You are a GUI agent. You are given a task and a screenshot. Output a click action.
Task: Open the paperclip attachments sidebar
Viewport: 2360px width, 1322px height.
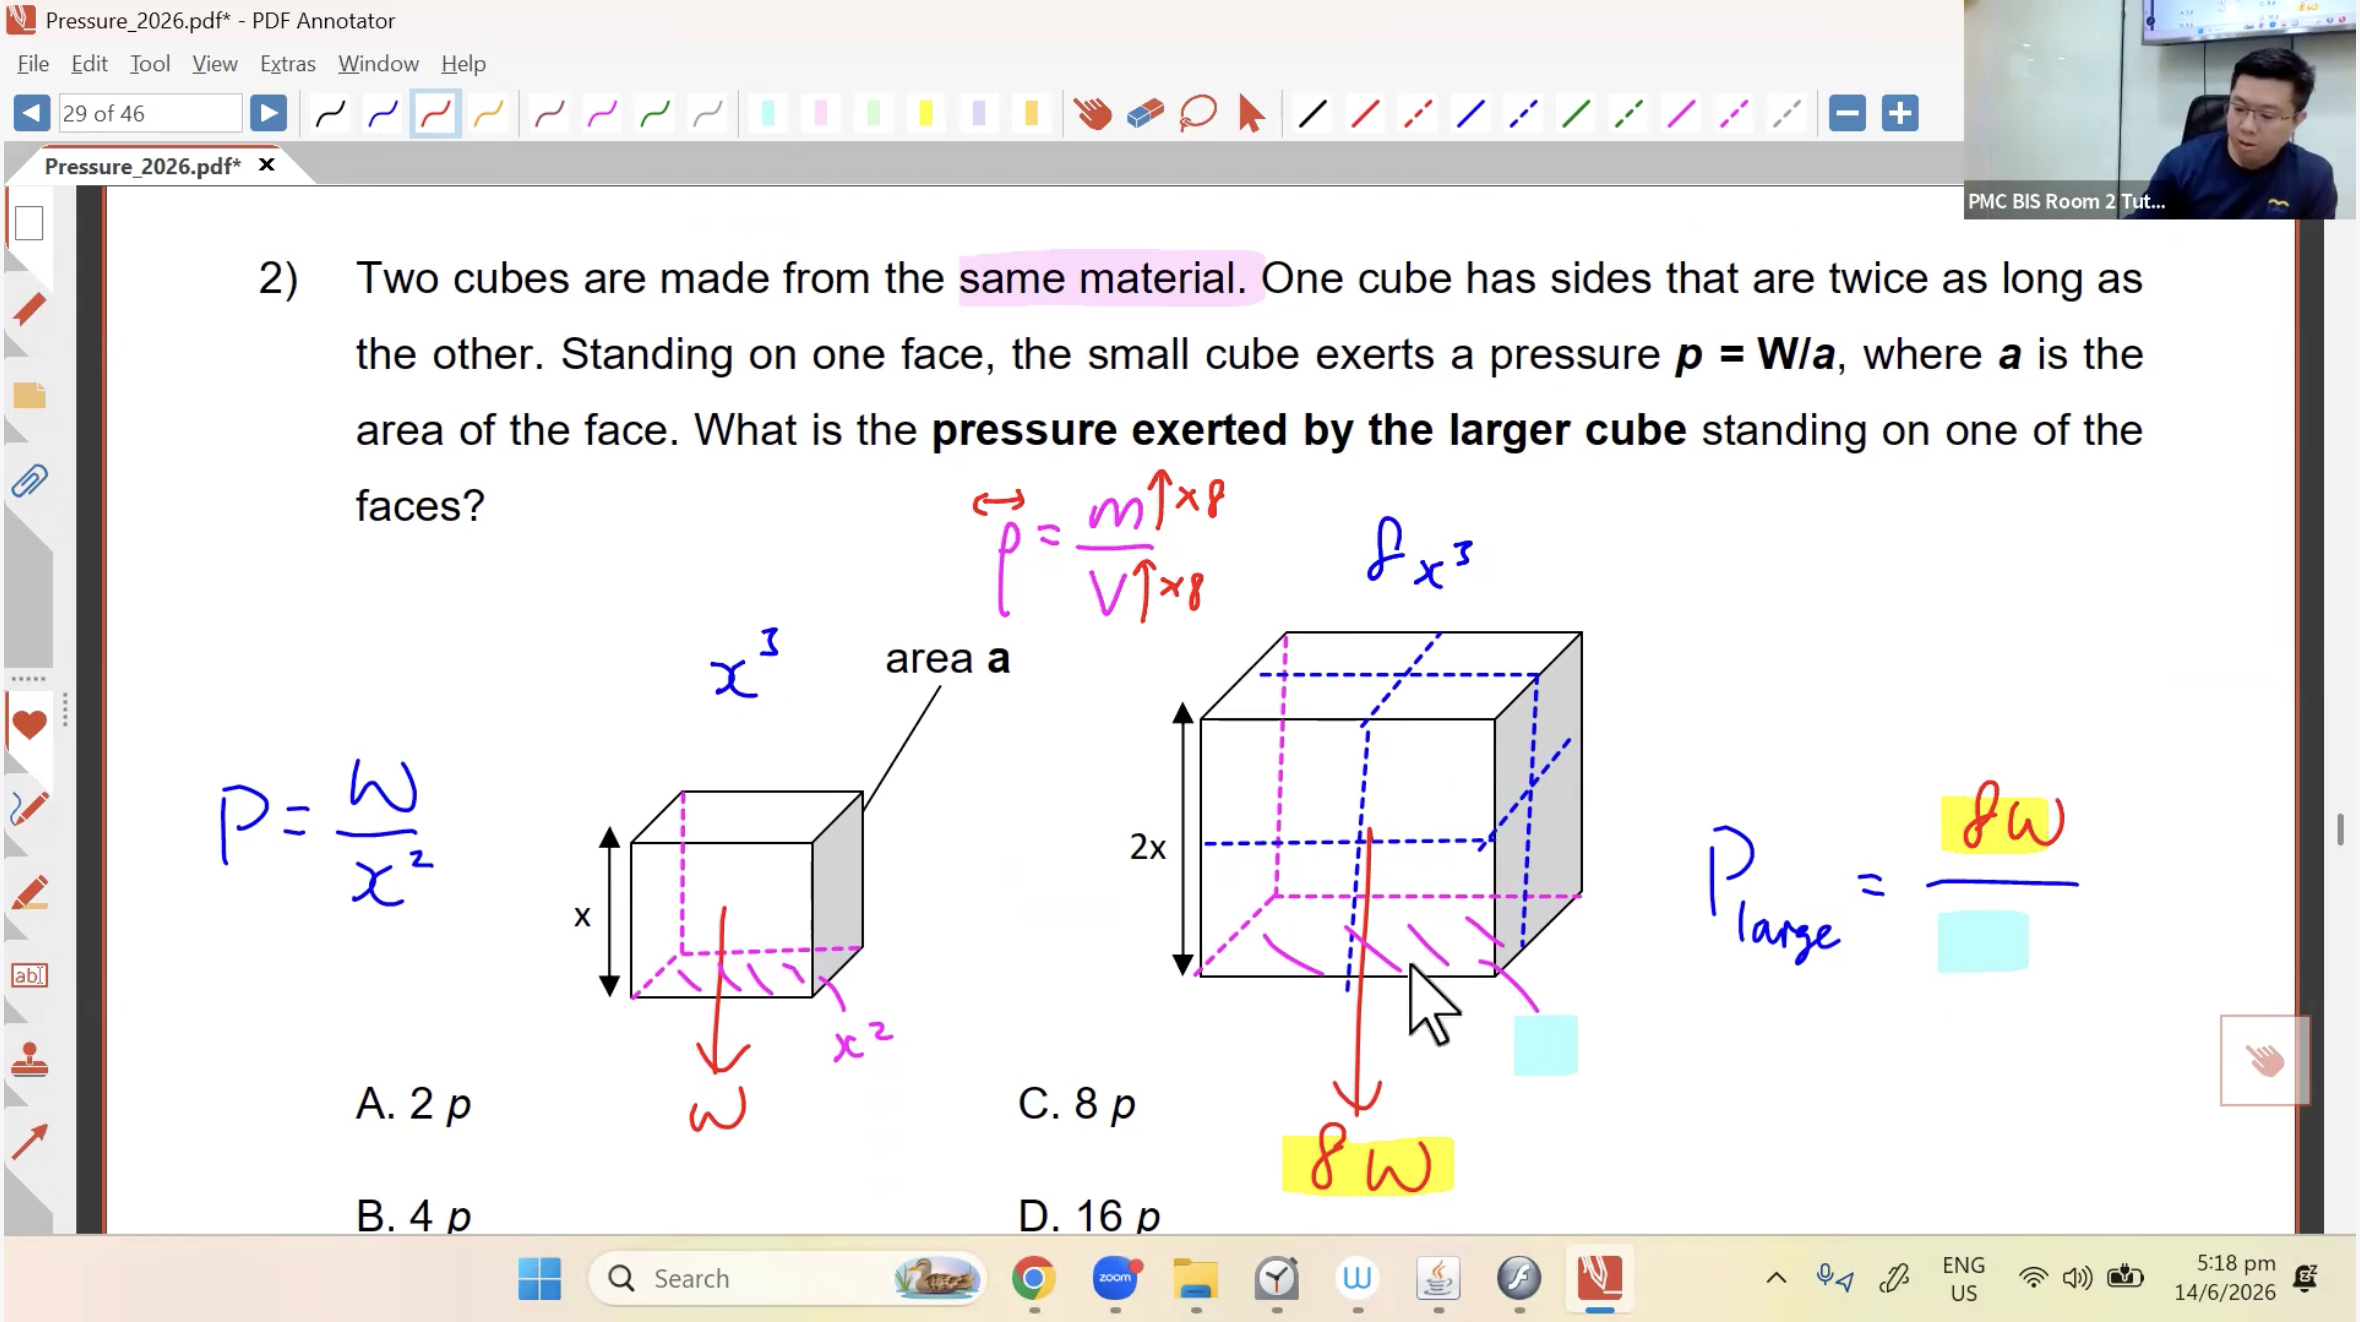tap(29, 481)
